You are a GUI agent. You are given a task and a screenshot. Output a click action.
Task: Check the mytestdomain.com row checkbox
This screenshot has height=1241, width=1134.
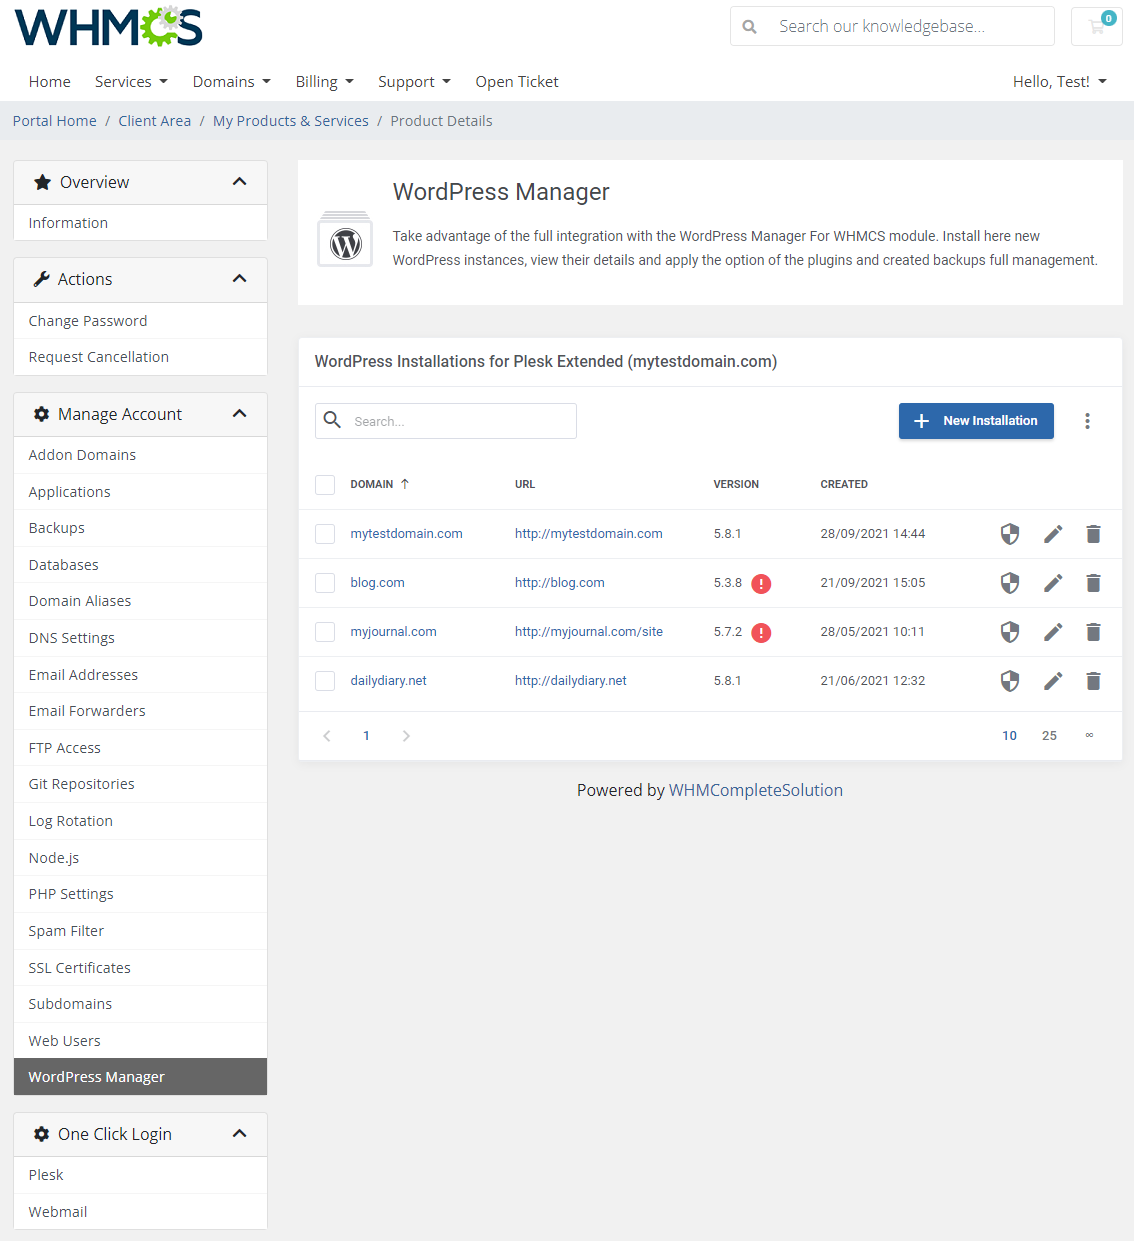tap(325, 534)
